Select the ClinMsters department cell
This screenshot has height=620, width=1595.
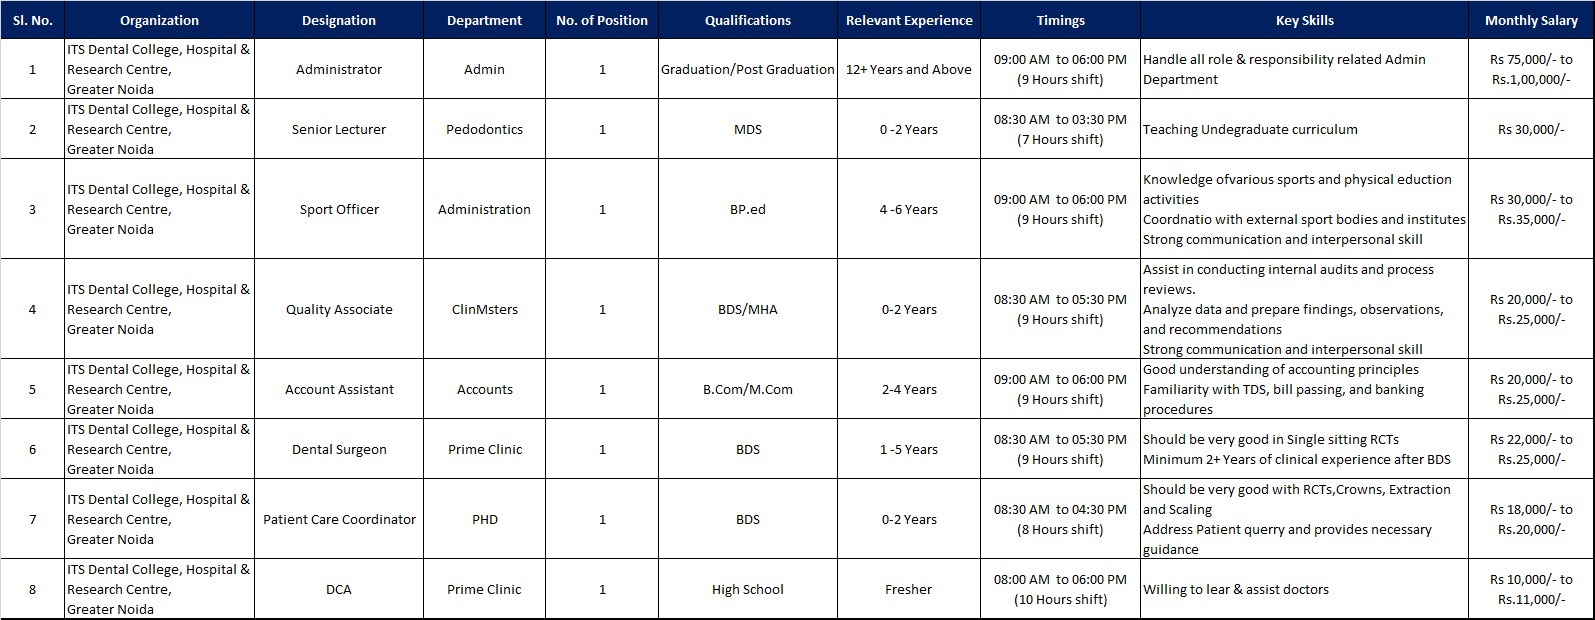tap(485, 309)
